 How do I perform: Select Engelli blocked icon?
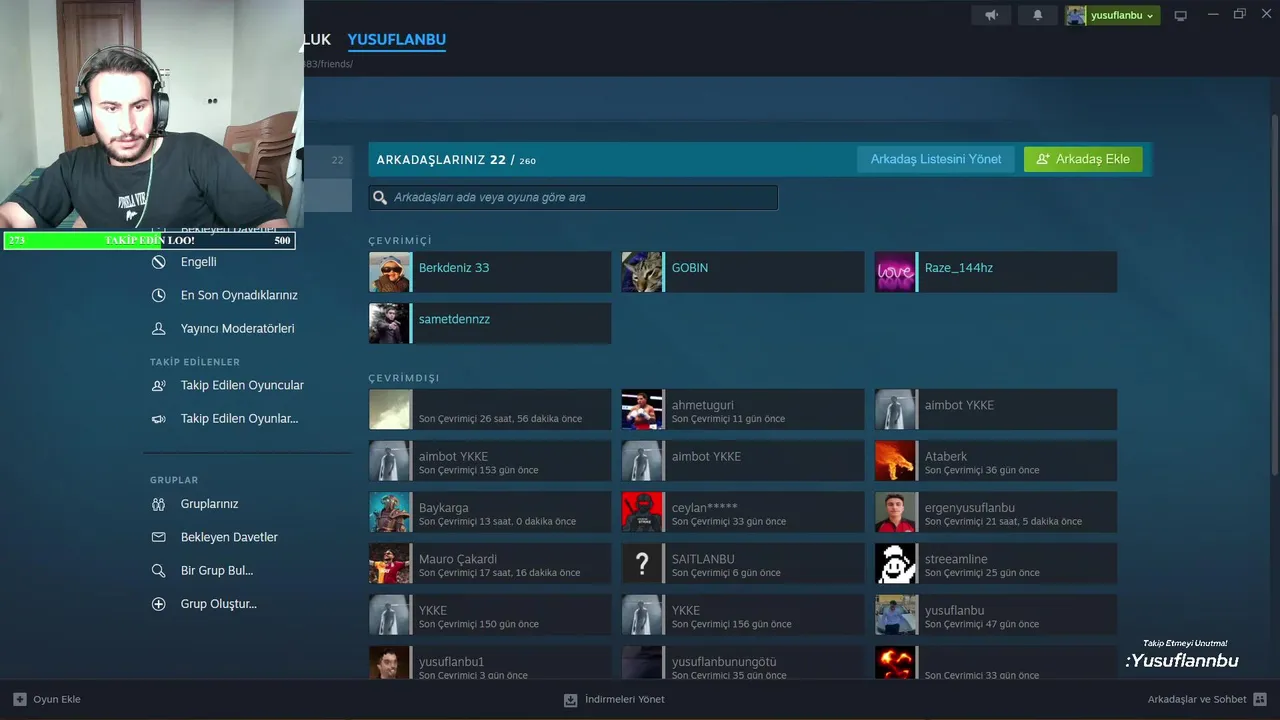click(159, 262)
